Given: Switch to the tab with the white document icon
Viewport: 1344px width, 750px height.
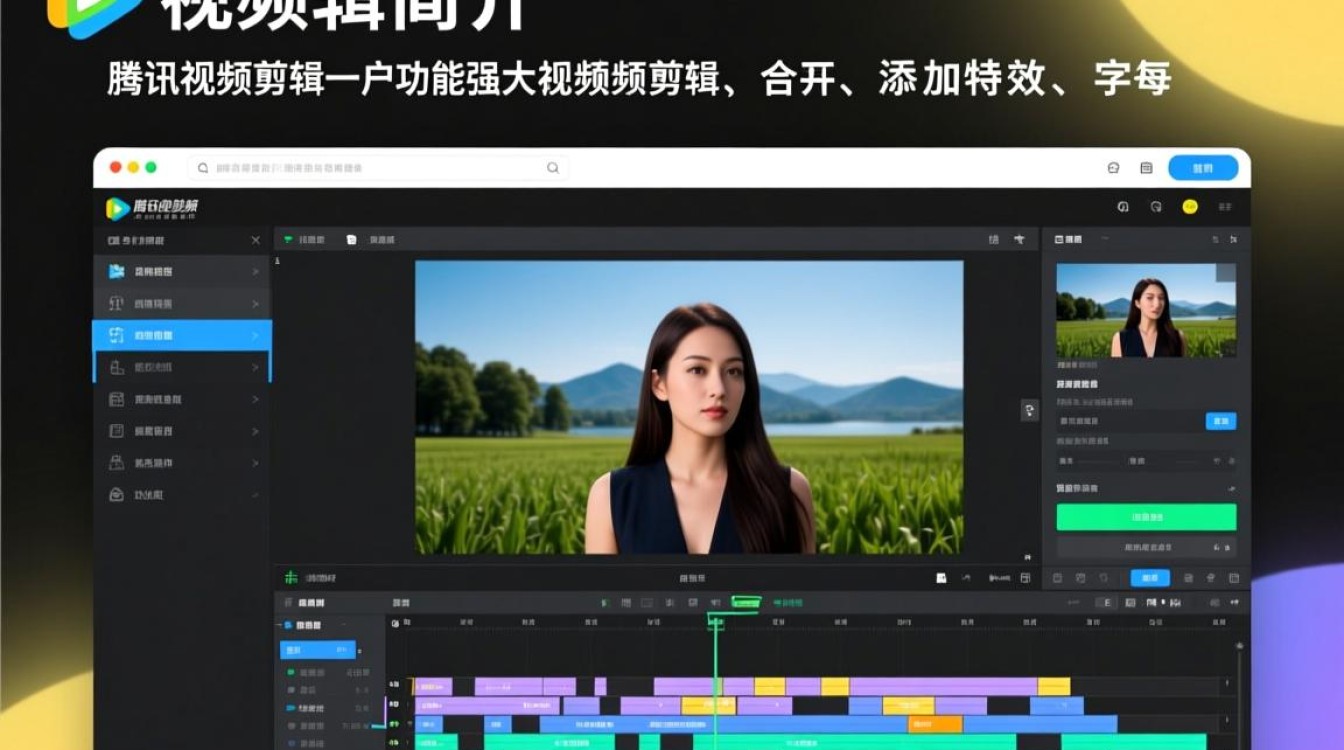Looking at the screenshot, I should (370, 240).
